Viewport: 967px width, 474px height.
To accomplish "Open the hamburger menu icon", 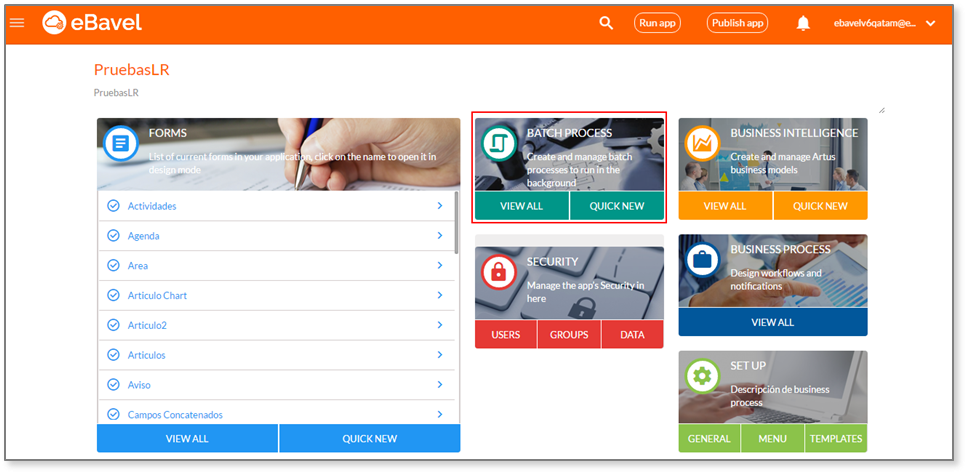I will [17, 23].
